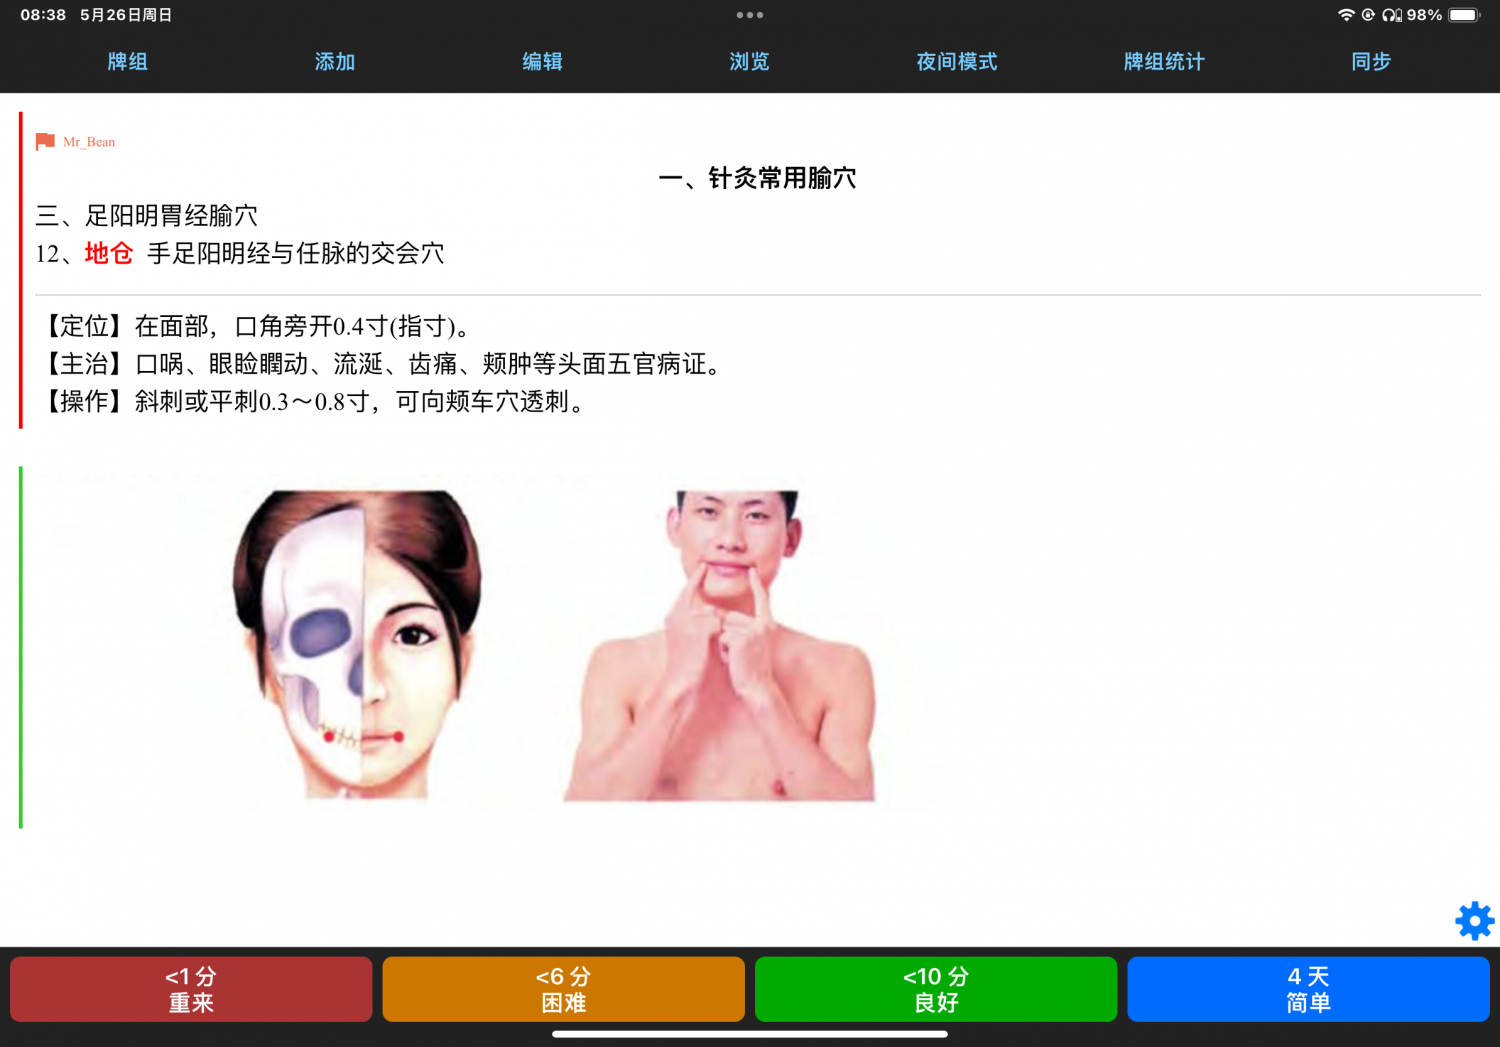This screenshot has height=1047, width=1500.
Task: Click the line 三、足阳明胃经腧穴
Action: pos(147,216)
